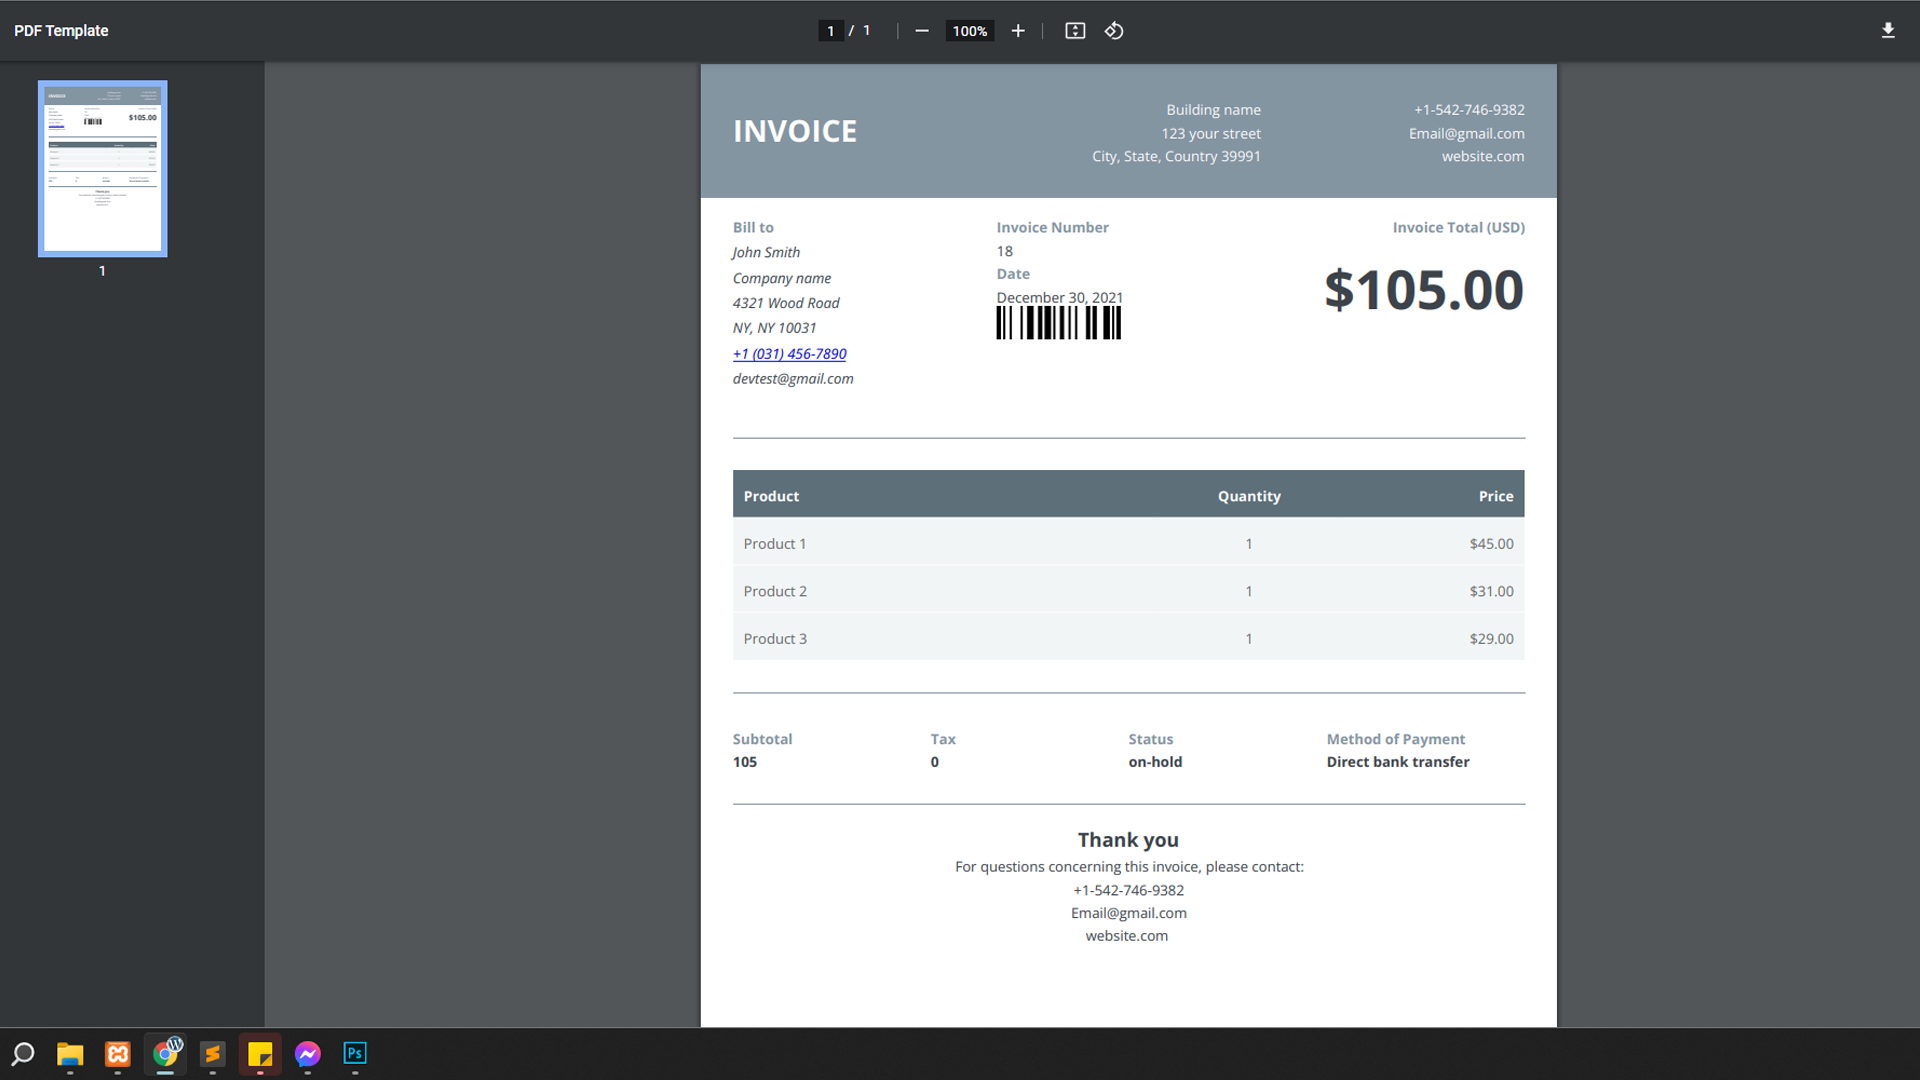The height and width of the screenshot is (1080, 1920).
Task: Select the page 1 thumbnail
Action: [103, 169]
